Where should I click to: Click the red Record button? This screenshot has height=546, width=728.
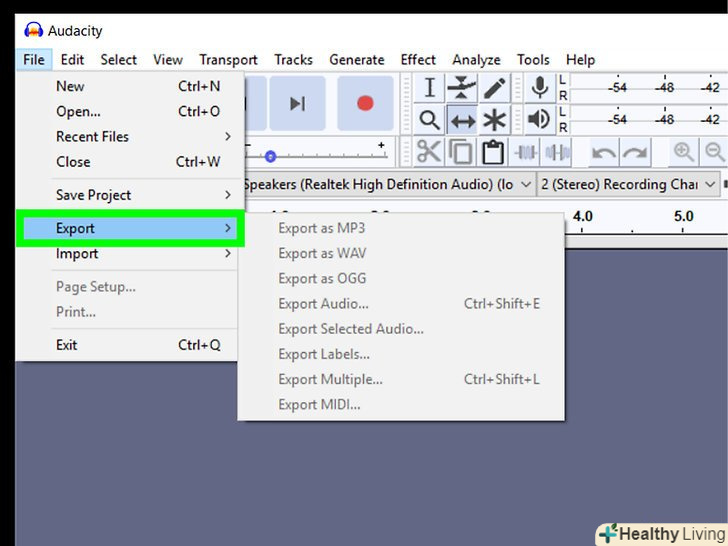click(365, 103)
